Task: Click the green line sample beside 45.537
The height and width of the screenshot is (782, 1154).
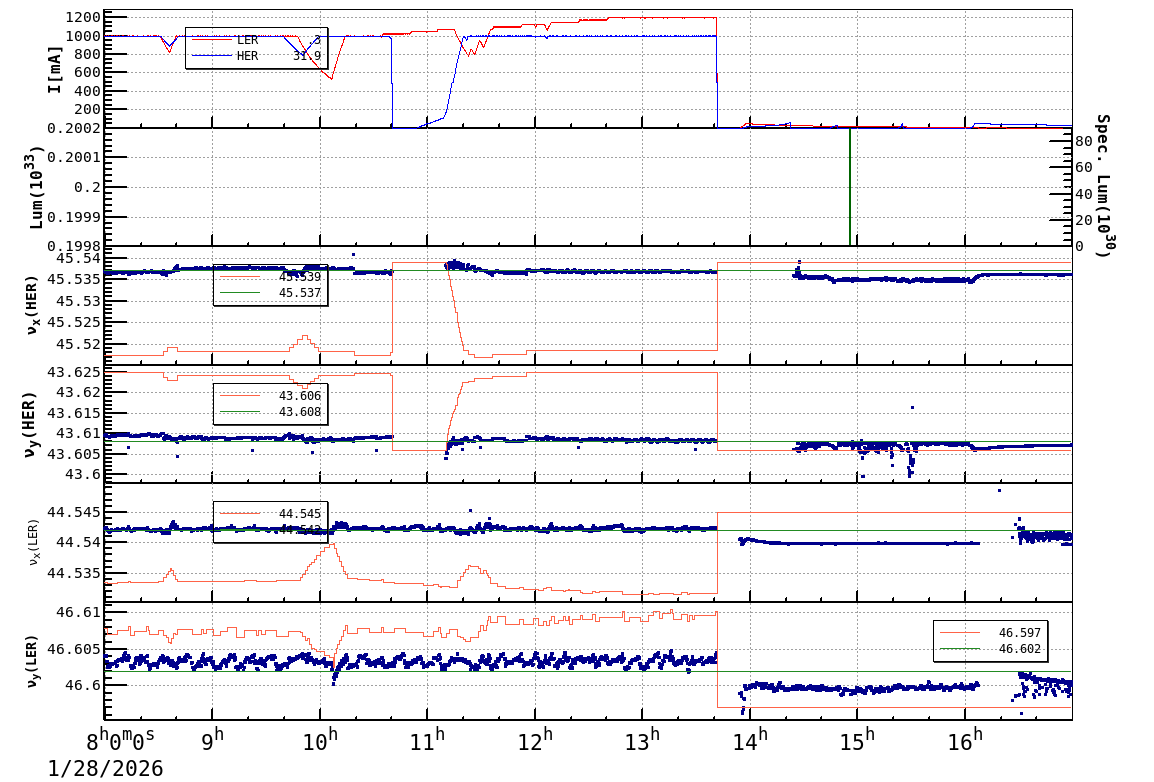Action: 240,293
